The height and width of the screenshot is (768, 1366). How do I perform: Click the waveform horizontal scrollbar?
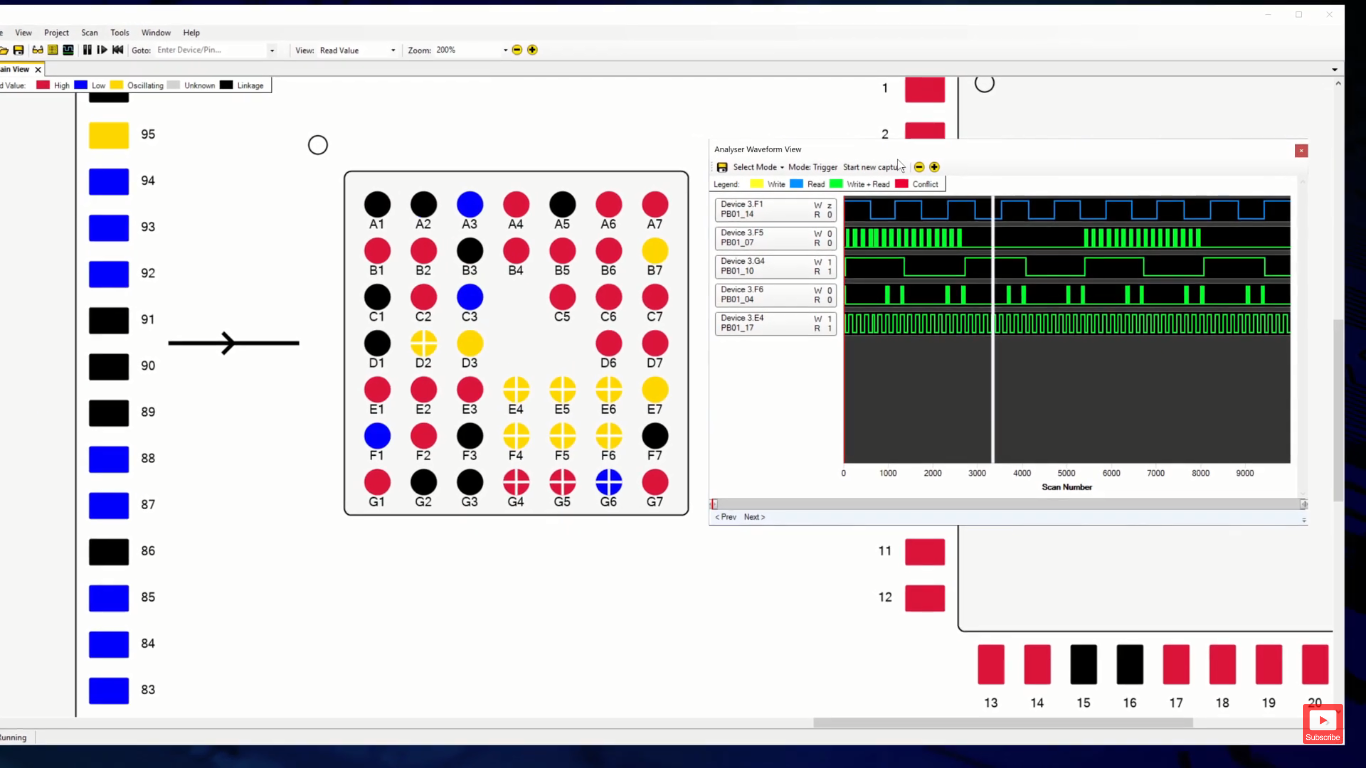click(x=1008, y=504)
